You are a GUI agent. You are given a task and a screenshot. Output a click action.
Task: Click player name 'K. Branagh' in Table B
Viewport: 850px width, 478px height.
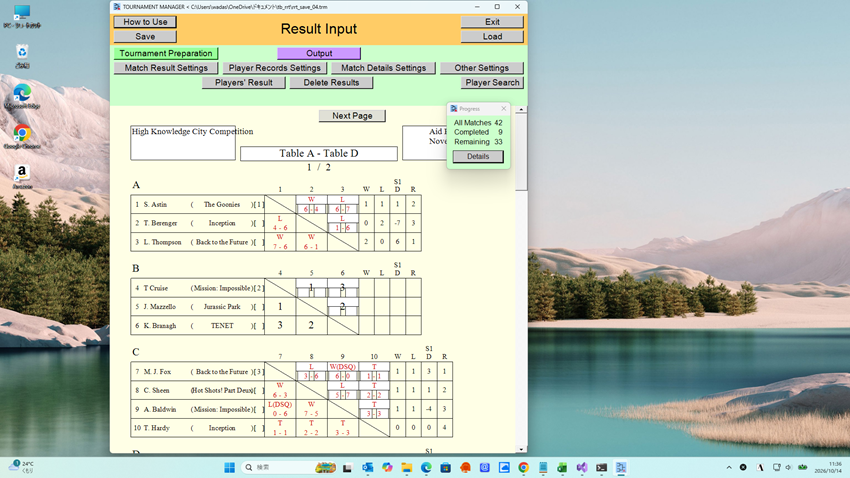pyautogui.click(x=160, y=325)
